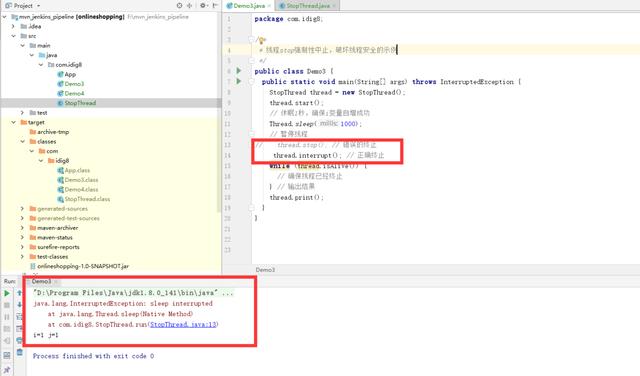640x376 pixels.
Task: Click the collapse all icon in Project panel
Action: (x=189, y=6)
